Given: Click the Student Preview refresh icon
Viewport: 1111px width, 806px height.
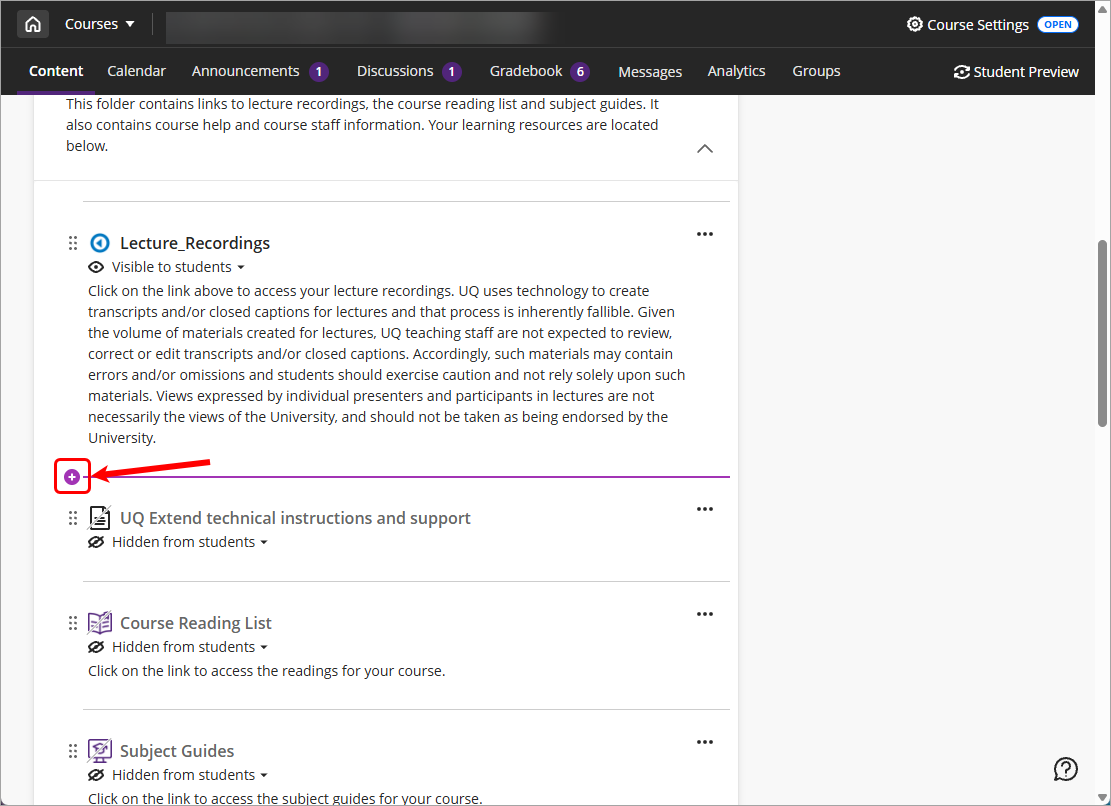Looking at the screenshot, I should pos(961,72).
